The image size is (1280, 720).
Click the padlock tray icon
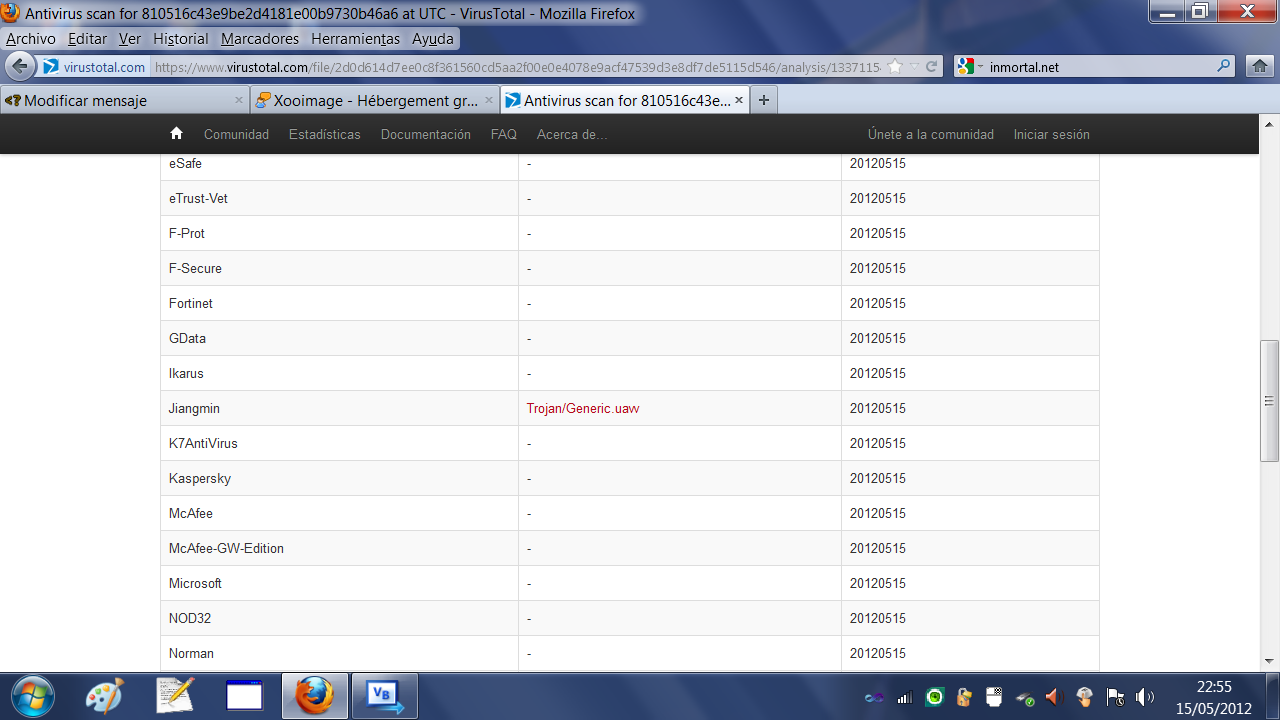point(964,697)
